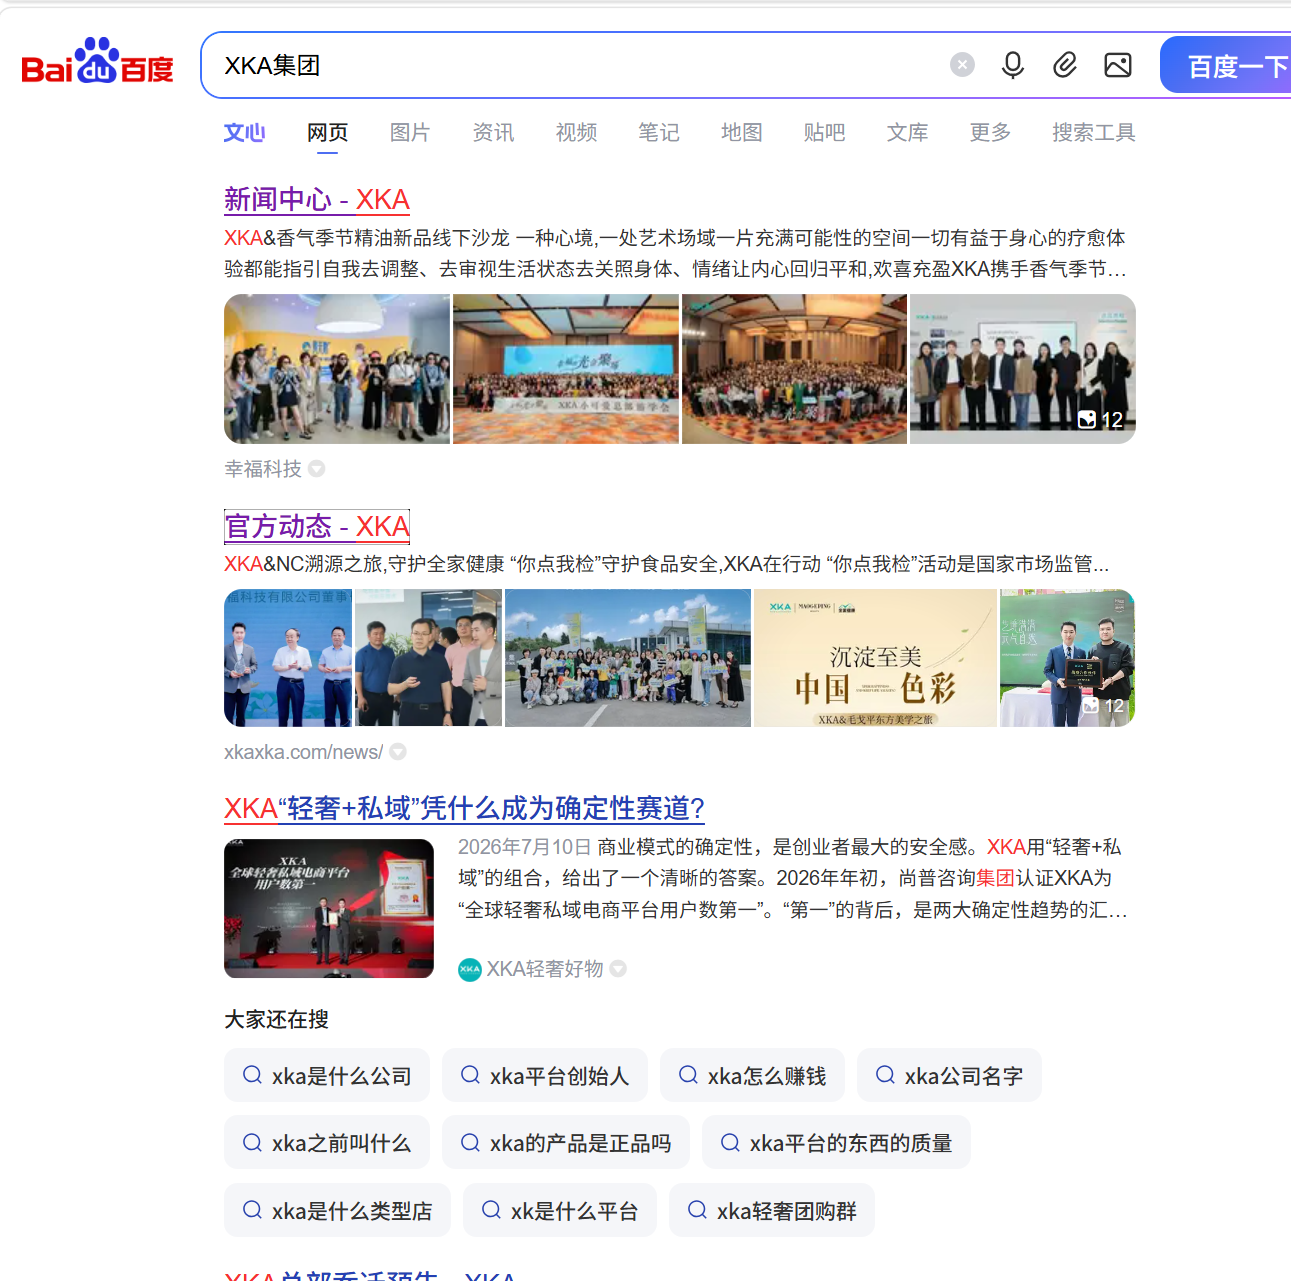Open image search via picture icon
Screen dimensions: 1291x1281
point(1118,65)
